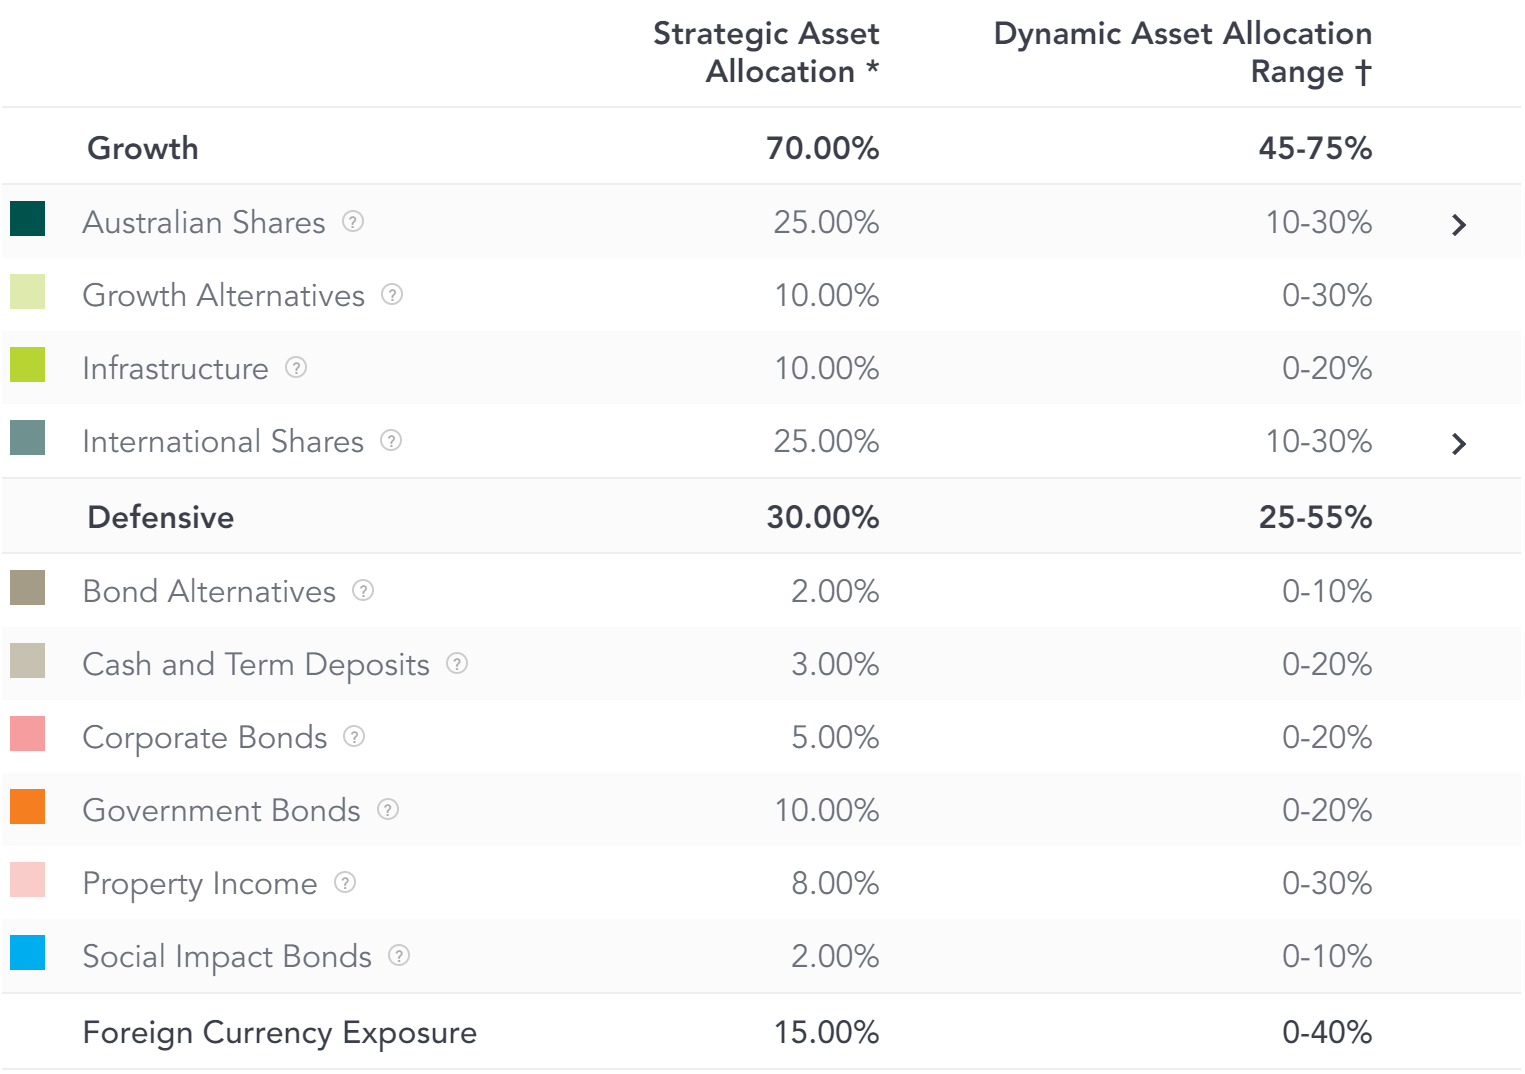Click the Property Income help icon
This screenshot has height=1074, width=1525.
(x=345, y=882)
